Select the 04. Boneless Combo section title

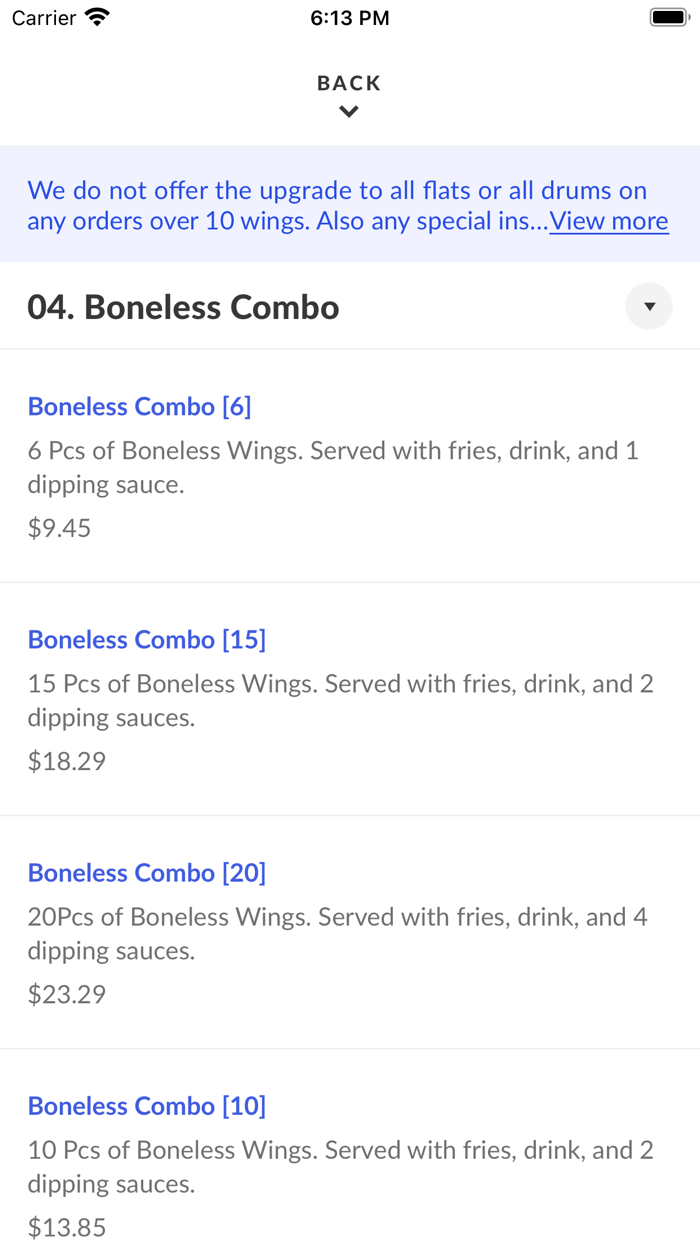click(184, 307)
